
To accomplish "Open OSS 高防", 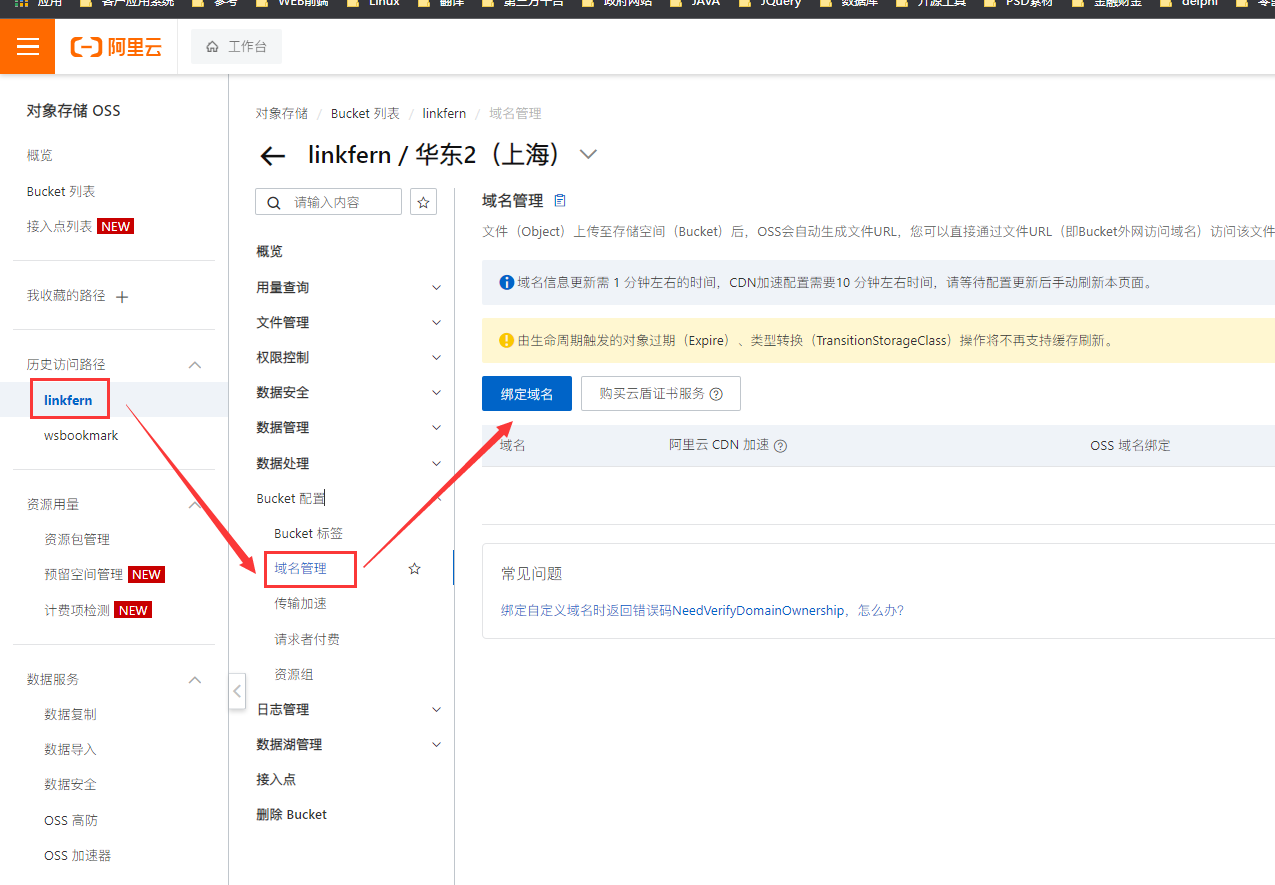I will pyautogui.click(x=71, y=821).
